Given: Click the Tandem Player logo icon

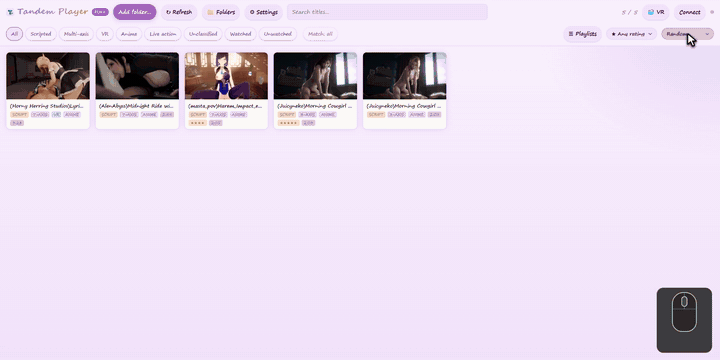Looking at the screenshot, I should pos(10,12).
